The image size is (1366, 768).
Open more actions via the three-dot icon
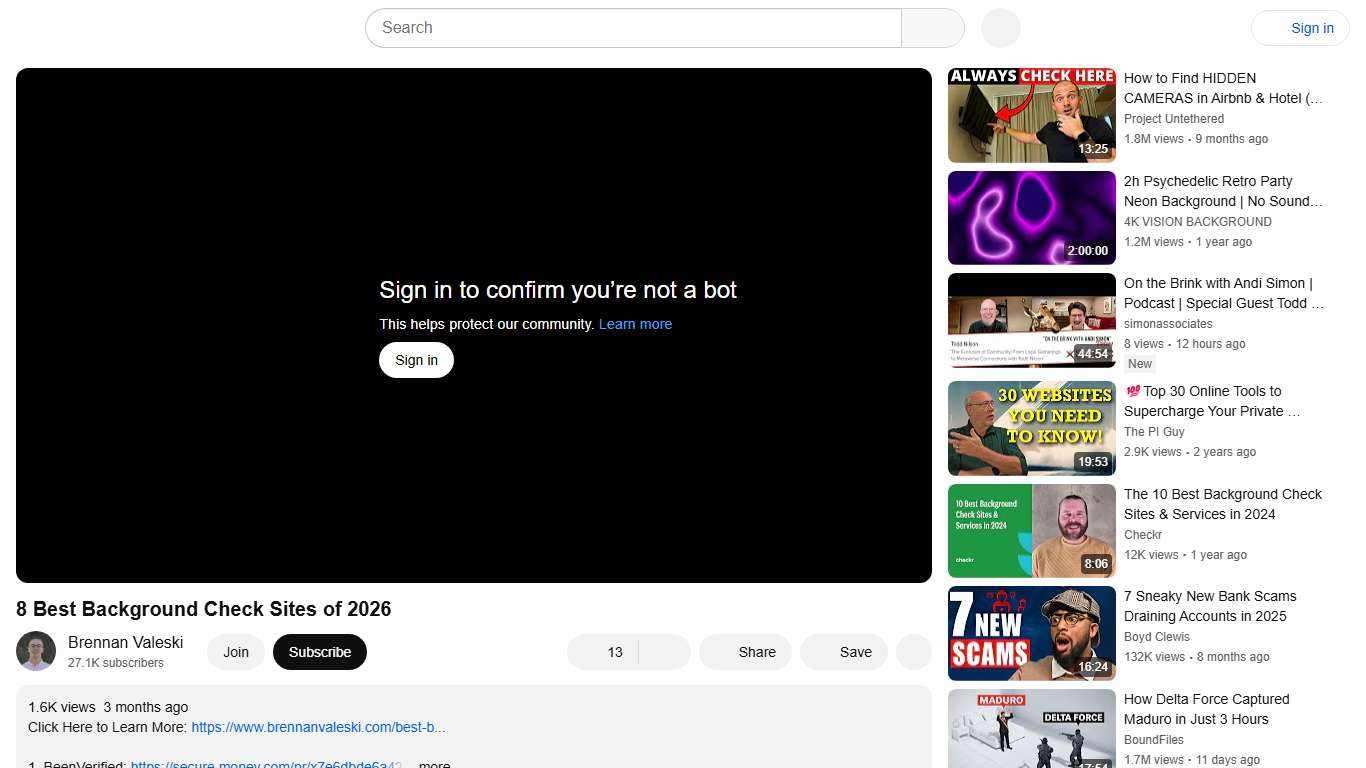913,651
